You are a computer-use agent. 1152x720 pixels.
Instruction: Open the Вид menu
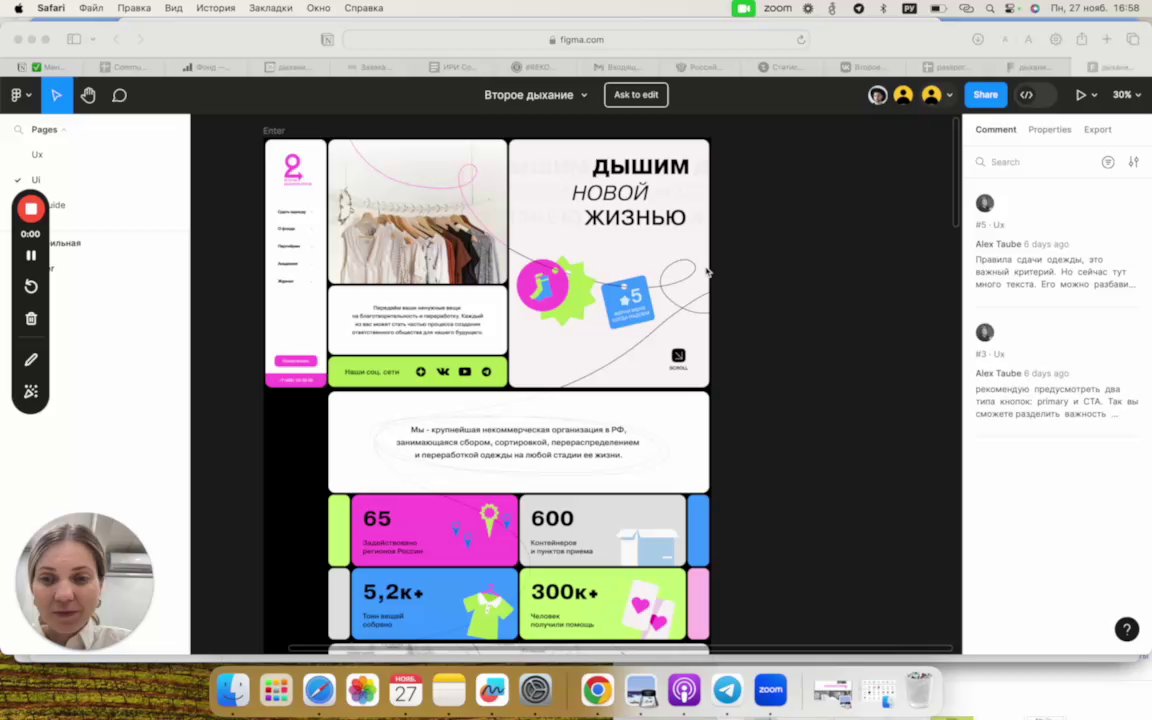173,8
